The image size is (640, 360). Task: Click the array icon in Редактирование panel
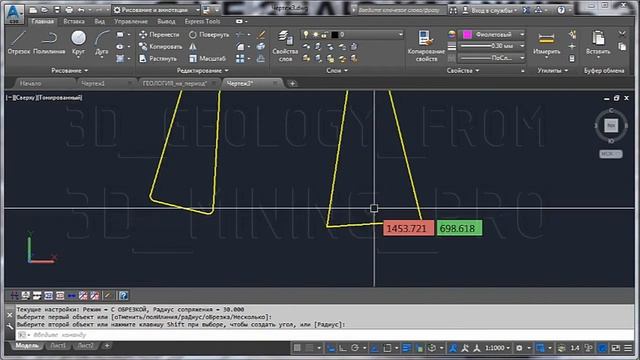(x=240, y=59)
